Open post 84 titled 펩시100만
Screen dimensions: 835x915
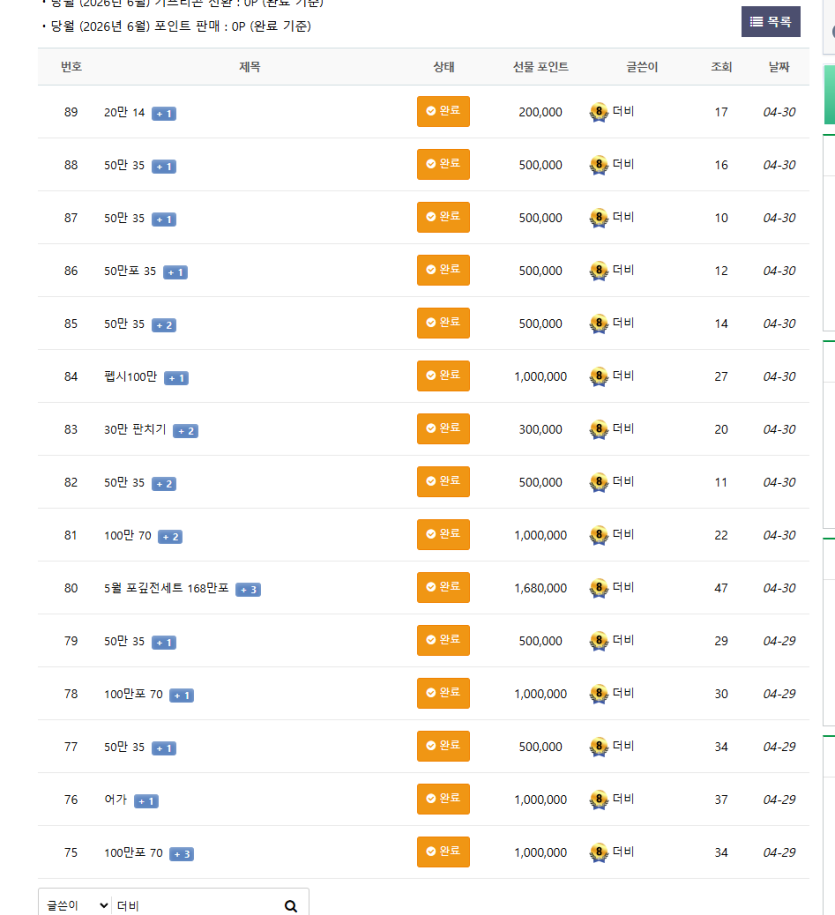pyautogui.click(x=130, y=377)
